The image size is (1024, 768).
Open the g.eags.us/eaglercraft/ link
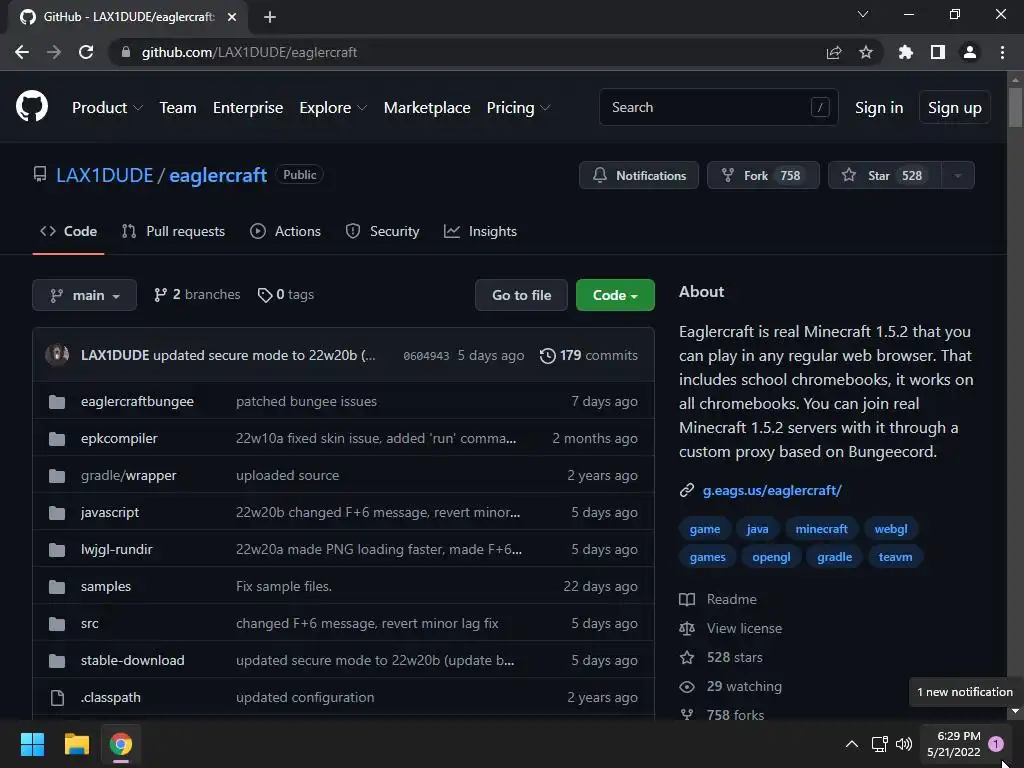[772, 490]
